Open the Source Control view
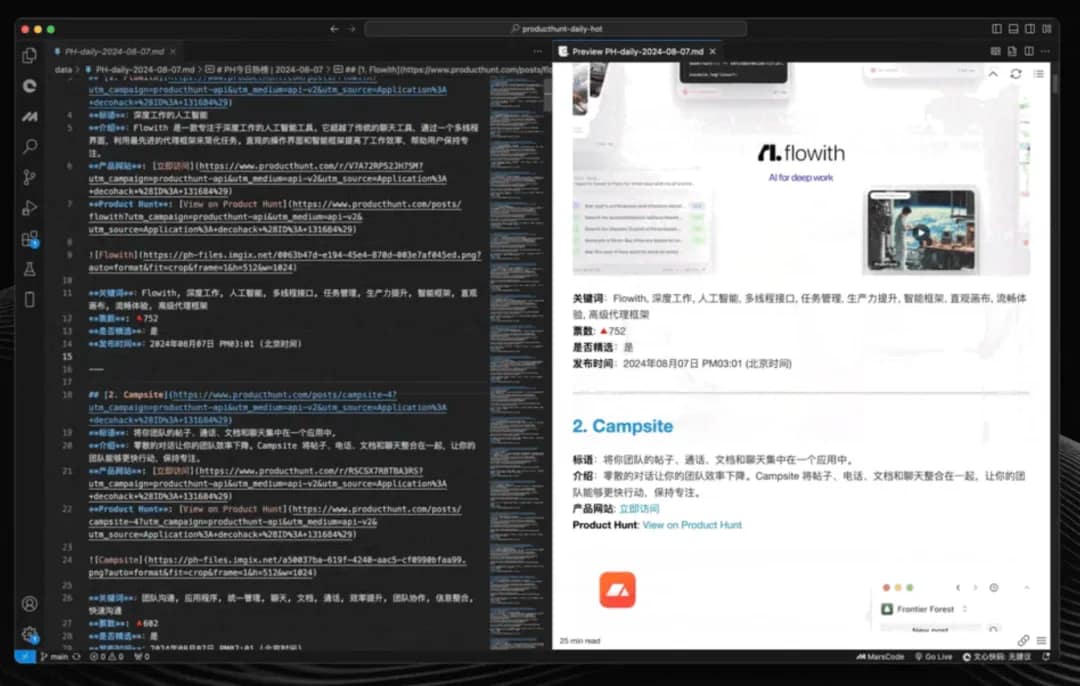 coord(30,177)
